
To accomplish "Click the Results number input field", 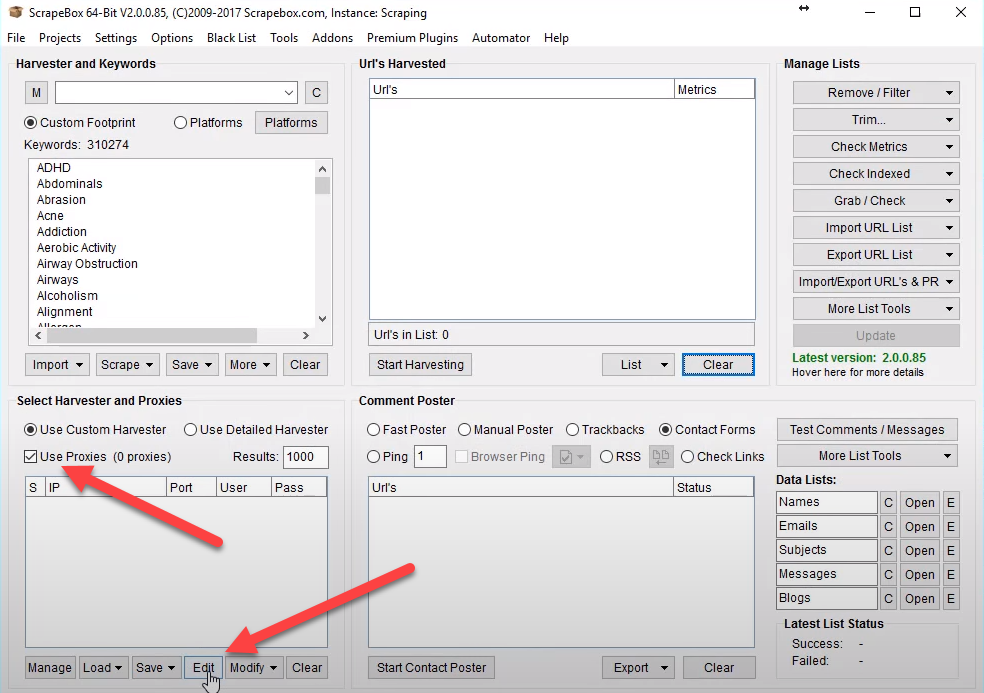I will [x=305, y=457].
